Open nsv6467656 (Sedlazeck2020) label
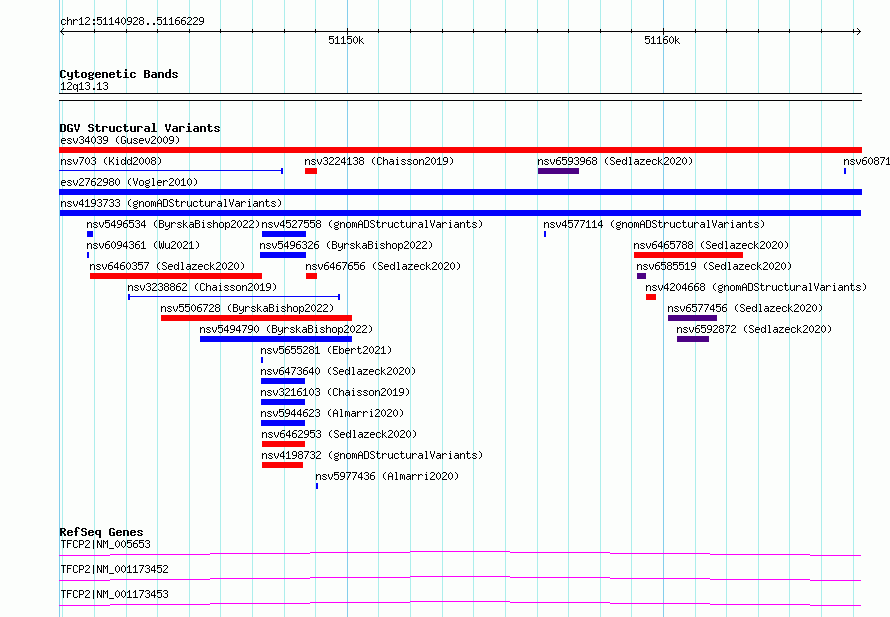 [383, 266]
